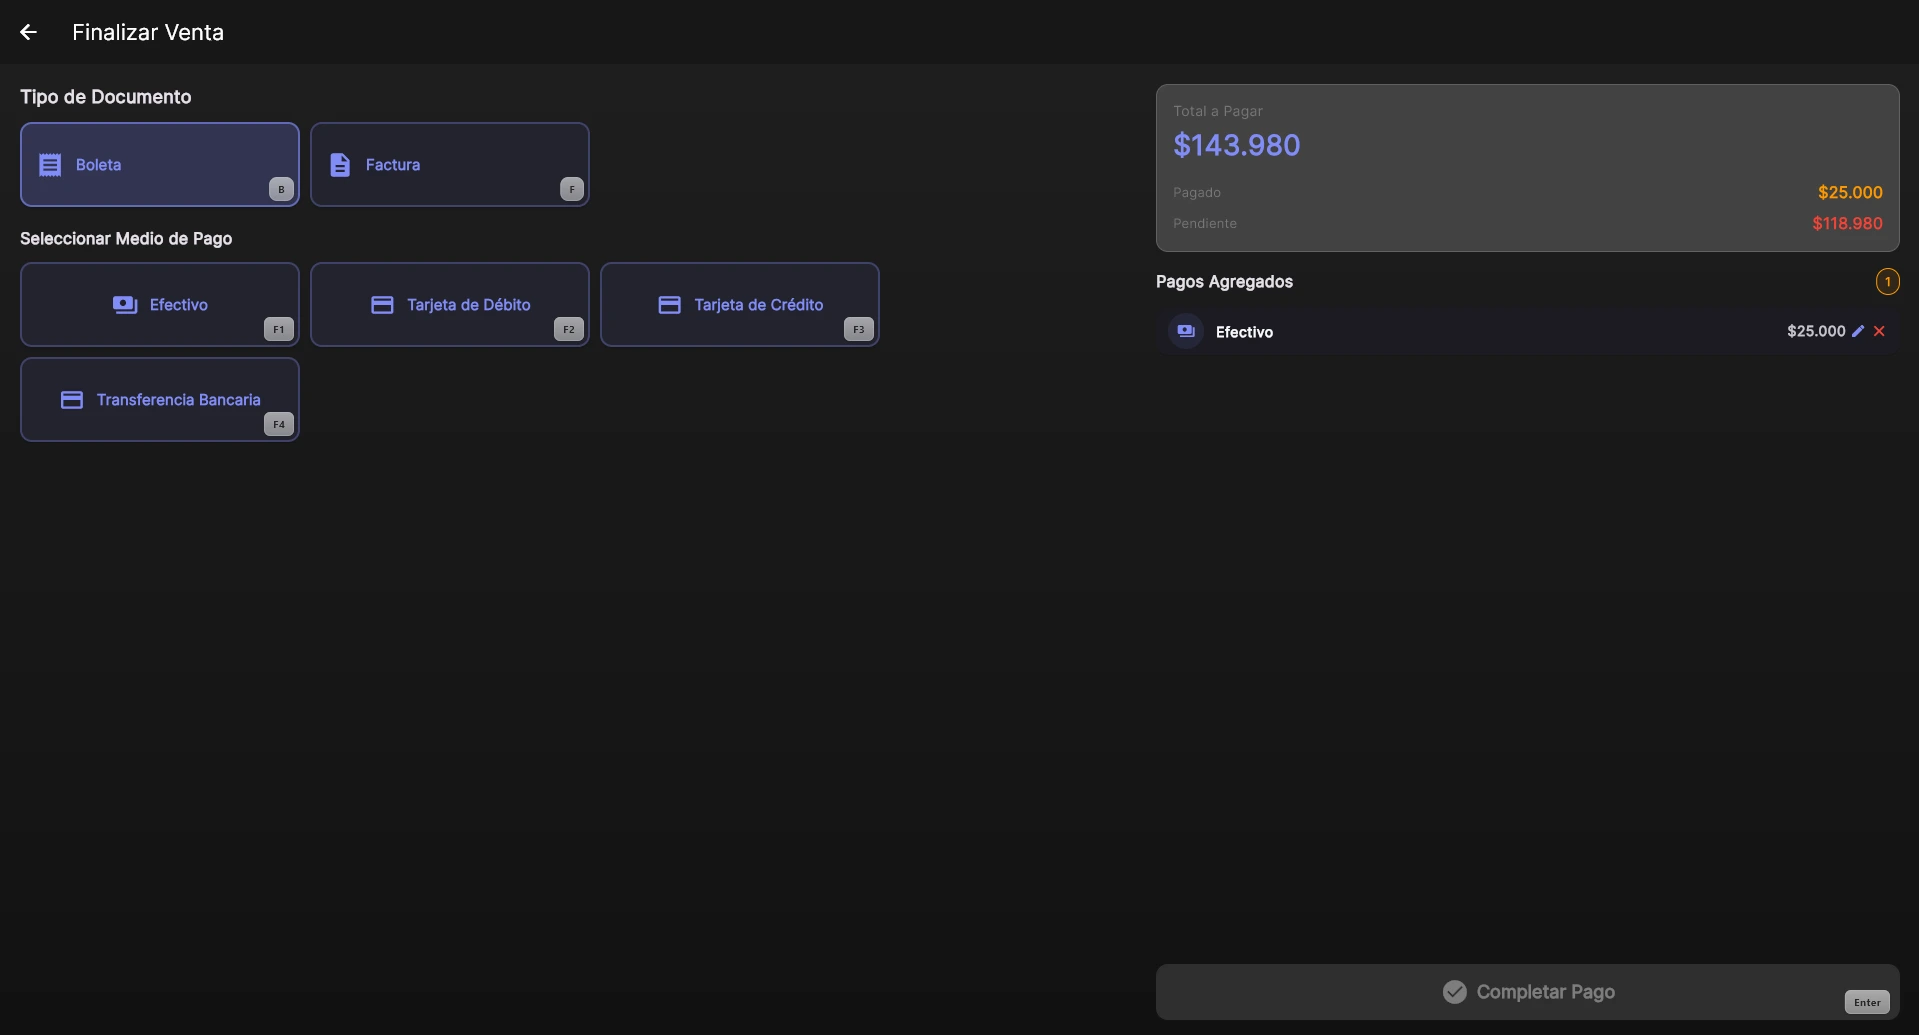Click the Finalizar Venta title

(148, 32)
